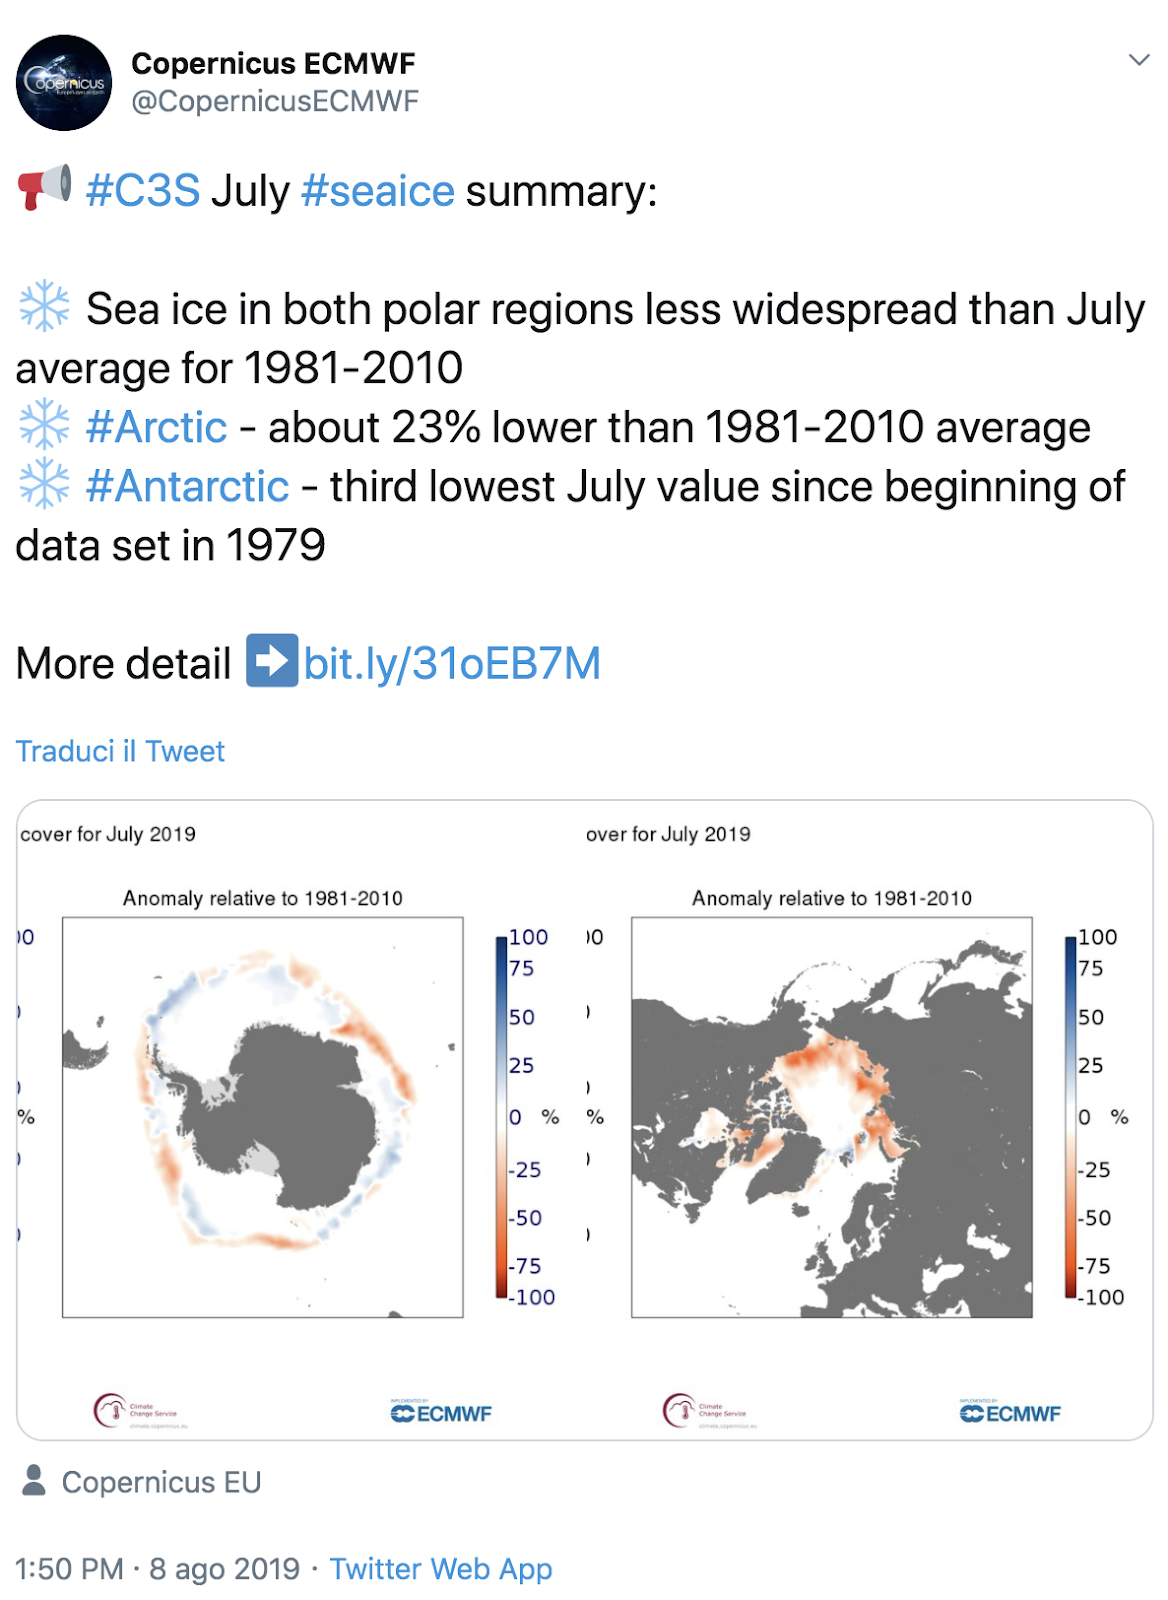Click the megaphone emoji icon
1168x1600 pixels.
44,187
